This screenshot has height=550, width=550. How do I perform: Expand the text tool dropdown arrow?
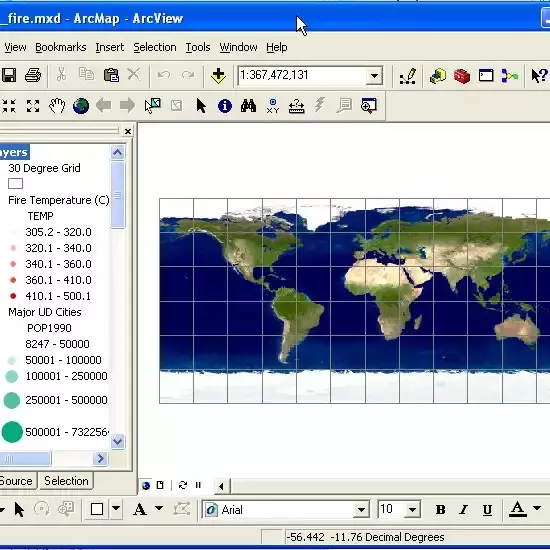point(159,508)
